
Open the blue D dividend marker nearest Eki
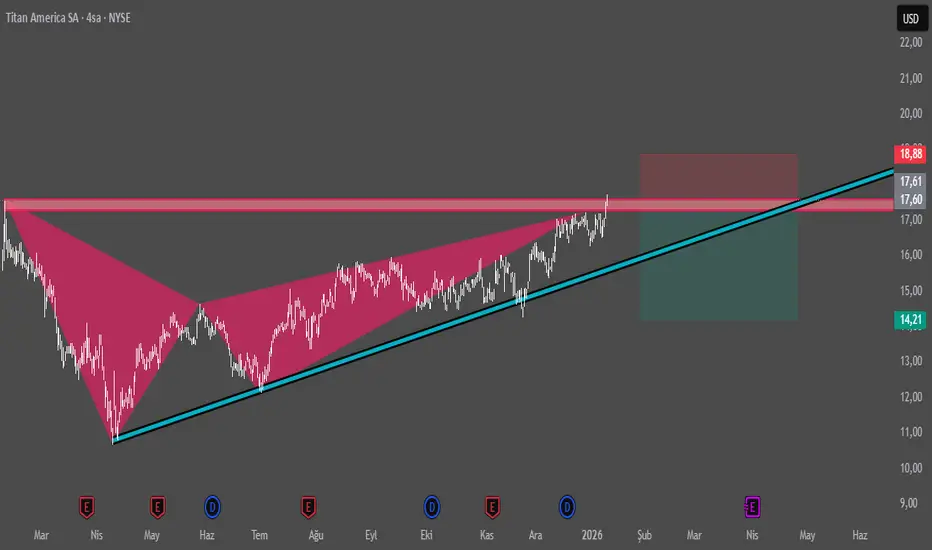432,507
